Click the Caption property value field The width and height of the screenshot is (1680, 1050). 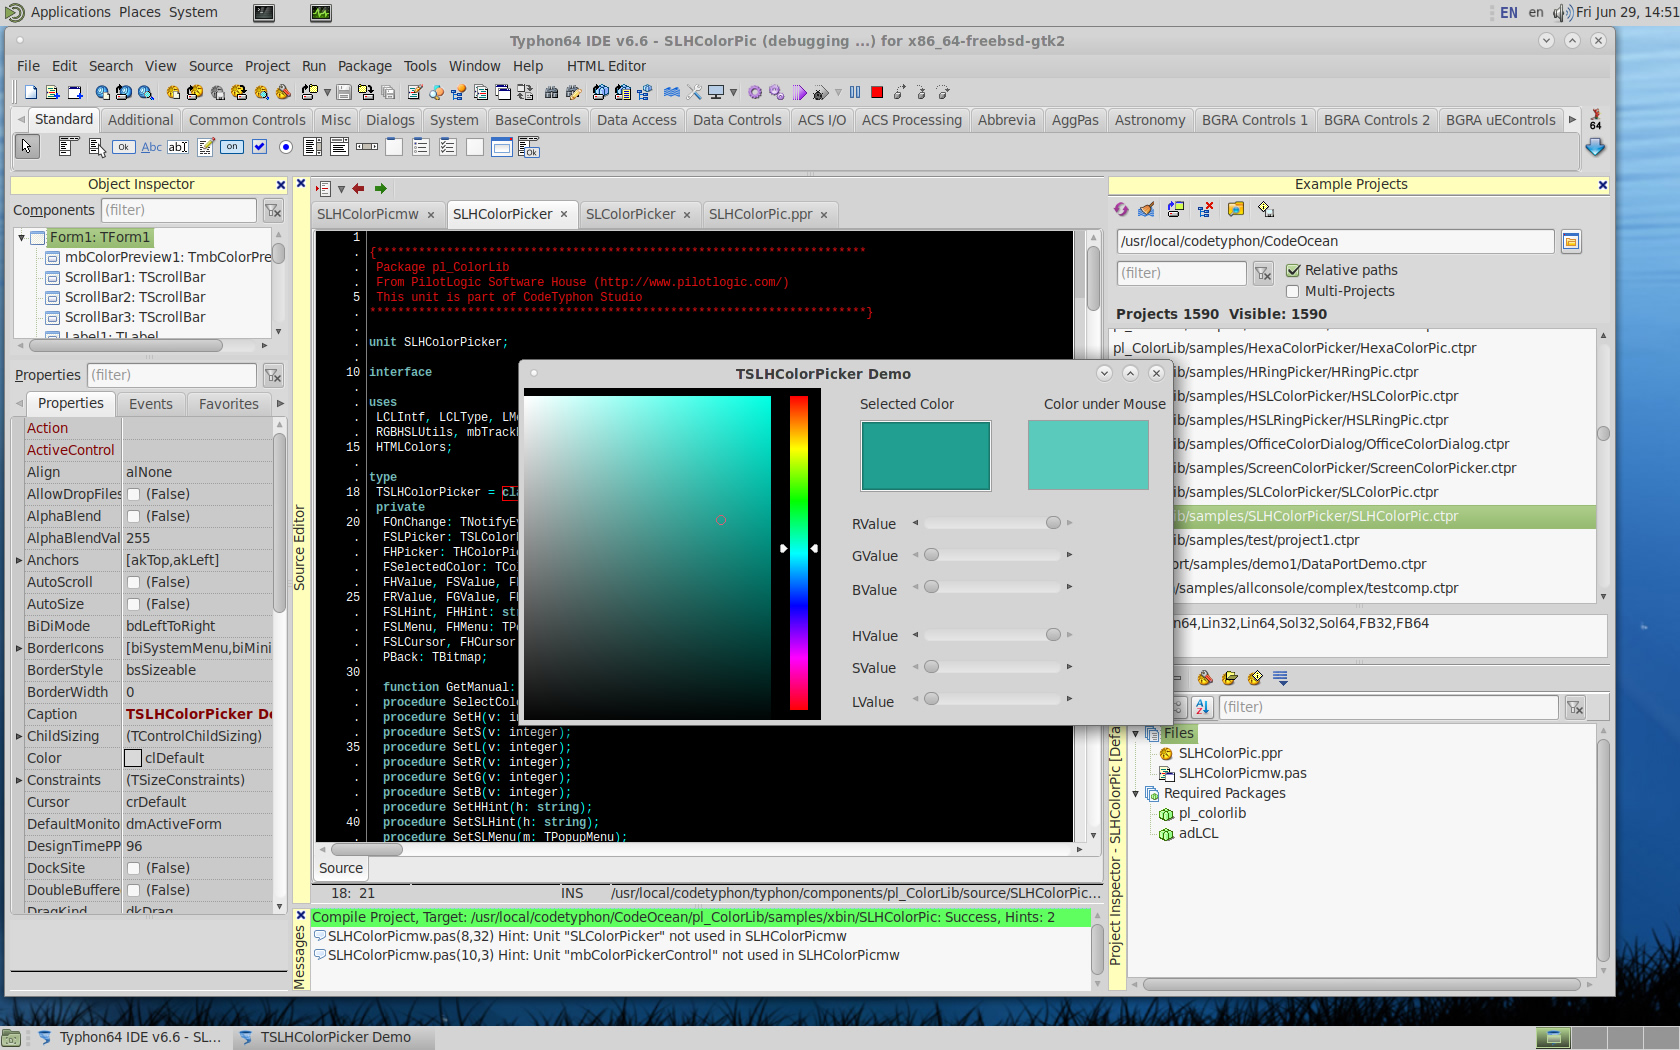tap(197, 714)
